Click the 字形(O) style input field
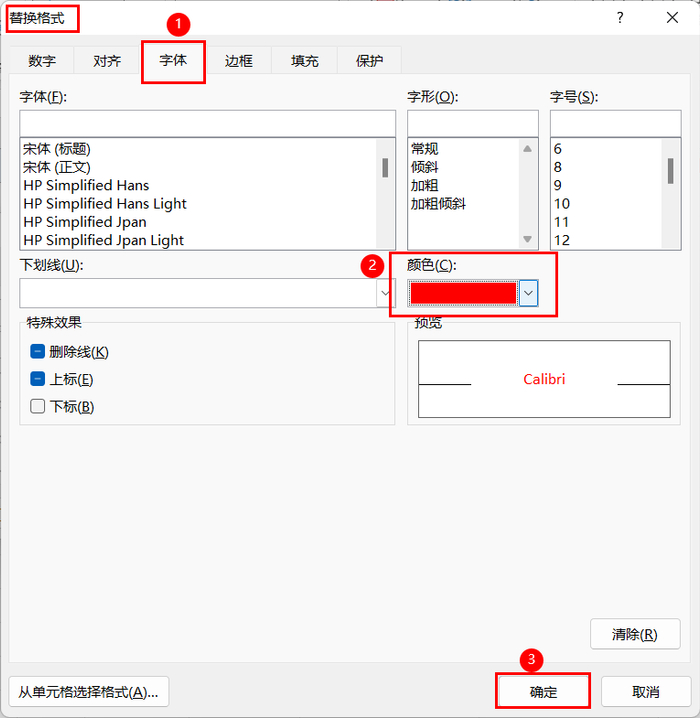The image size is (700, 718). point(472,123)
